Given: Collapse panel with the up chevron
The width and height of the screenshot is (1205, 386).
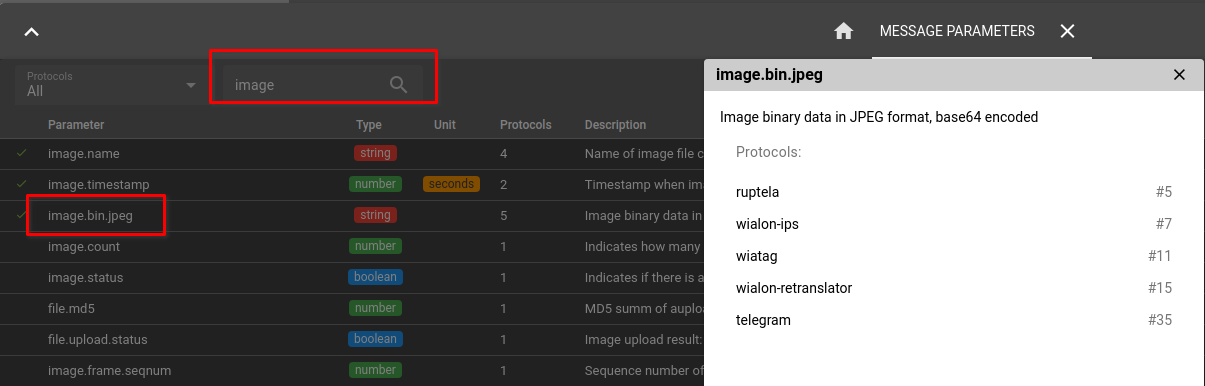Looking at the screenshot, I should click(32, 32).
